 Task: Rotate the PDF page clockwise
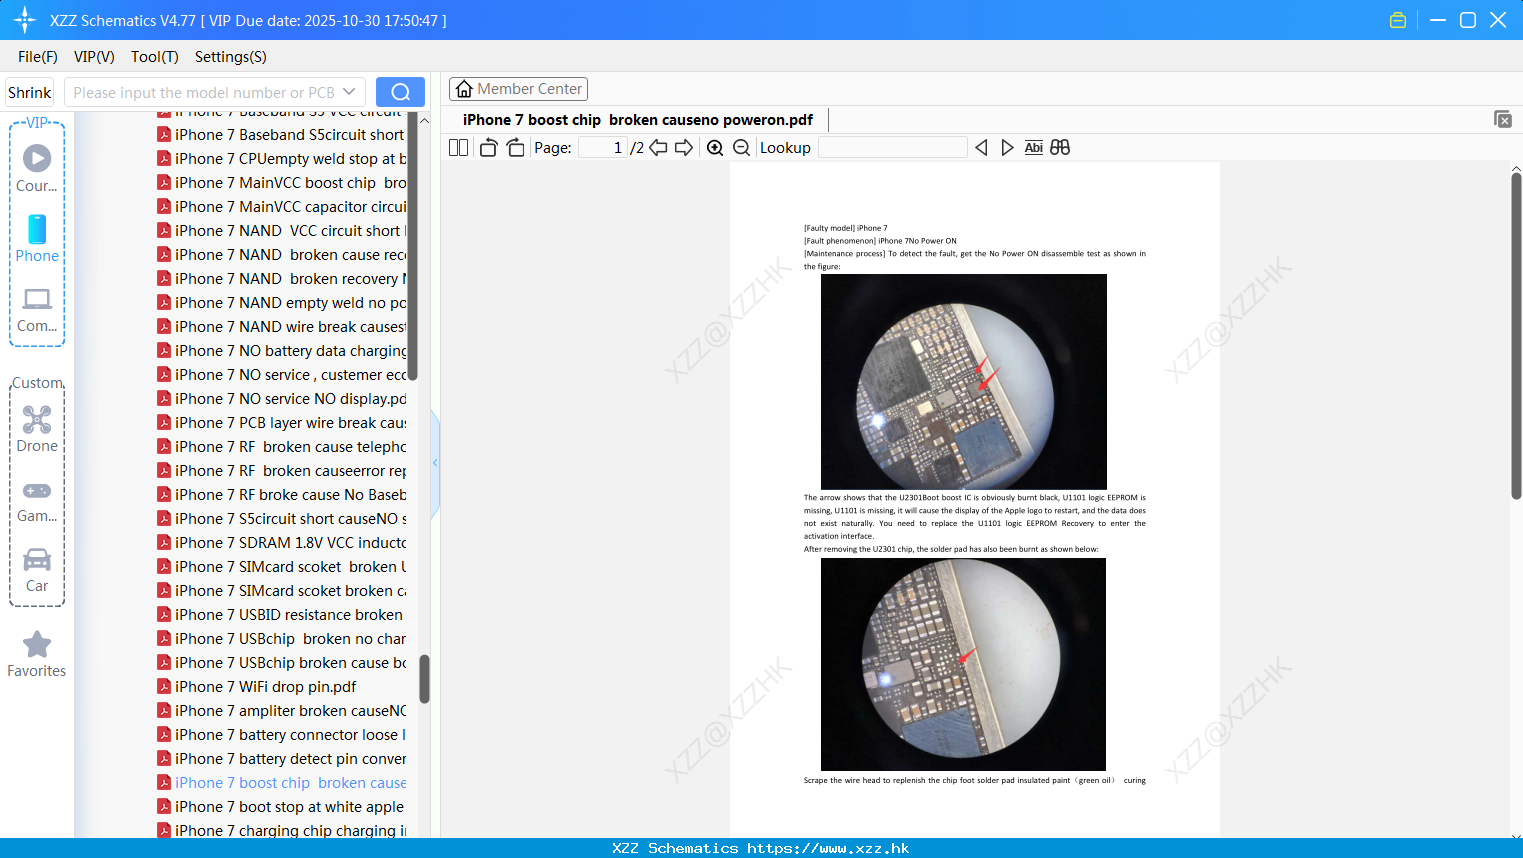click(515, 148)
